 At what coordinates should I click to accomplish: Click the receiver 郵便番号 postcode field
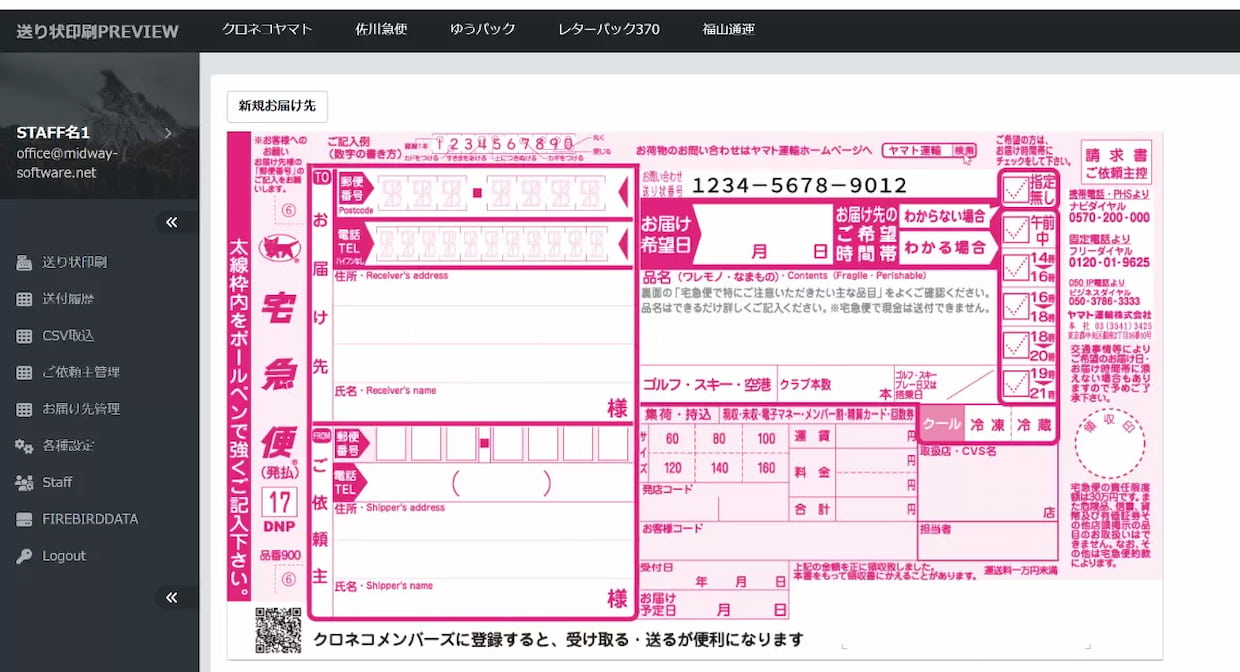click(496, 192)
